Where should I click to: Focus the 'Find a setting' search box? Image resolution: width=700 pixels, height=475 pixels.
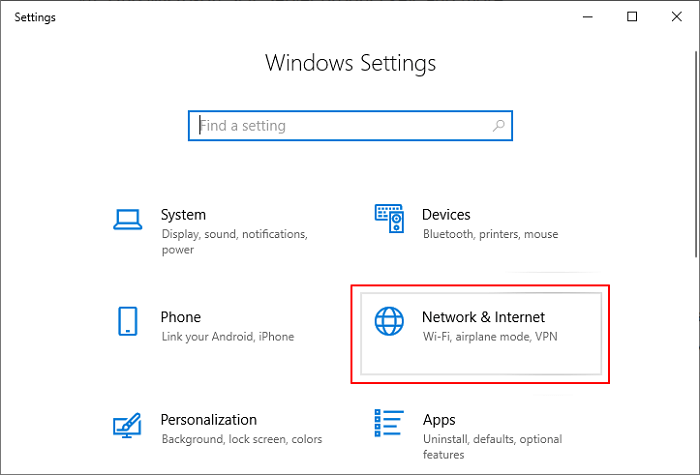[340, 126]
